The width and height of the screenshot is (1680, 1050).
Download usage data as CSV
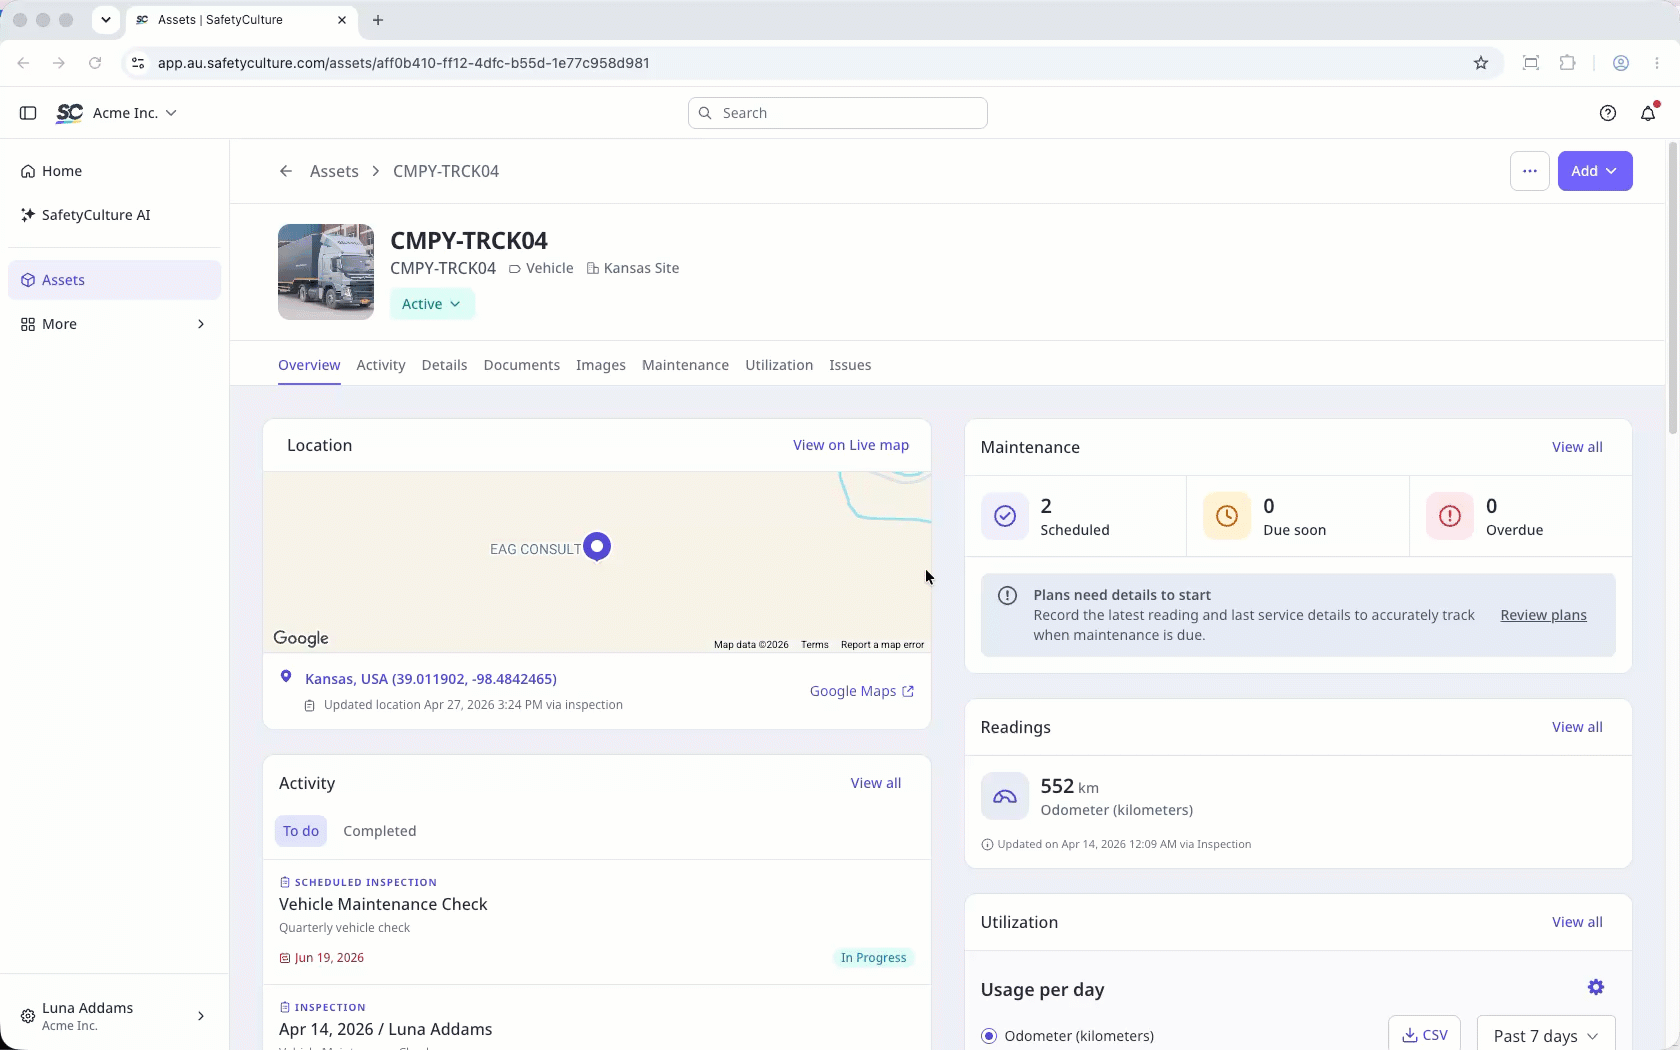1424,1035
